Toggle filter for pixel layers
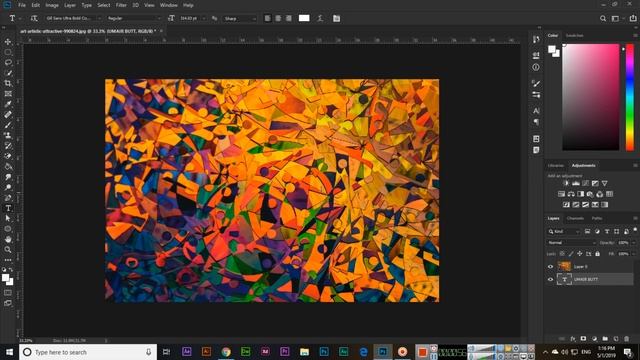This screenshot has height=360, width=640. (x=587, y=231)
